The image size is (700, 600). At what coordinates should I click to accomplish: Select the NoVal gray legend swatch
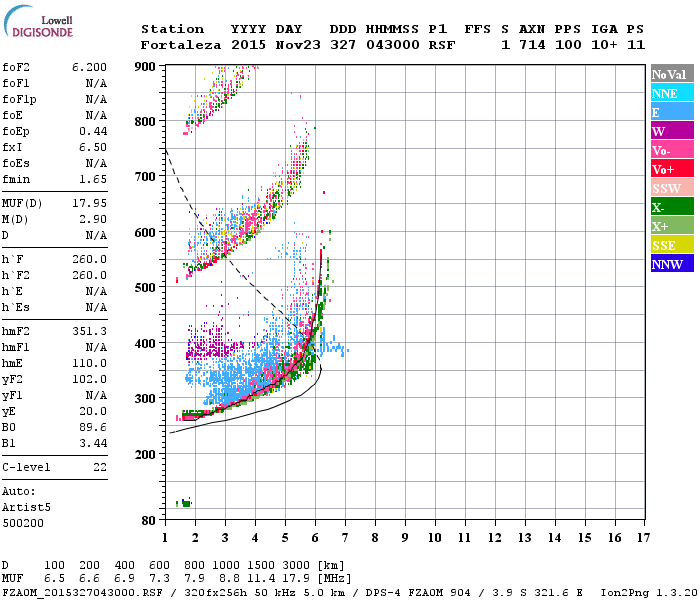672,74
